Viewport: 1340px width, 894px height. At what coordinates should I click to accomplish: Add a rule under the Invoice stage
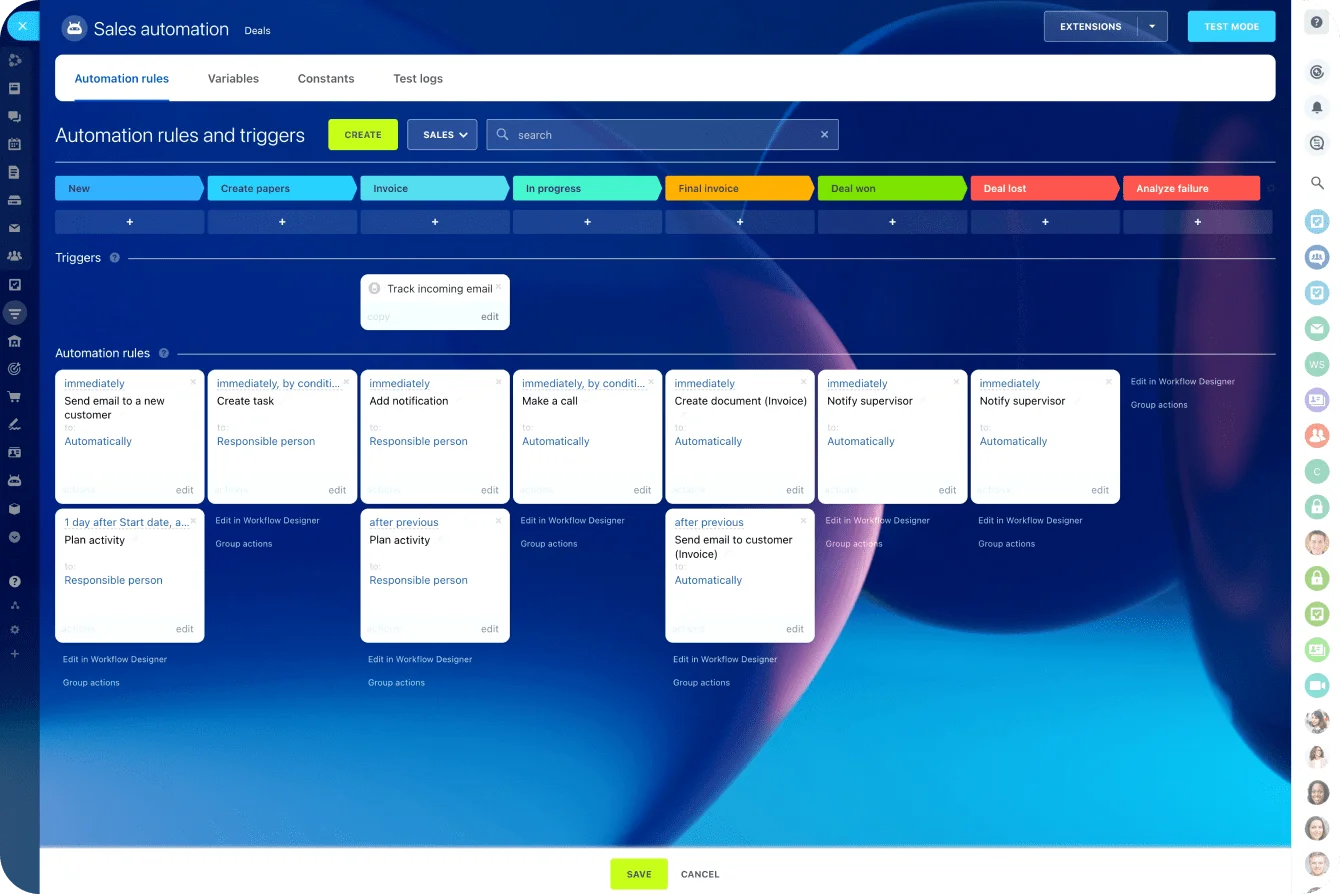pyautogui.click(x=435, y=222)
